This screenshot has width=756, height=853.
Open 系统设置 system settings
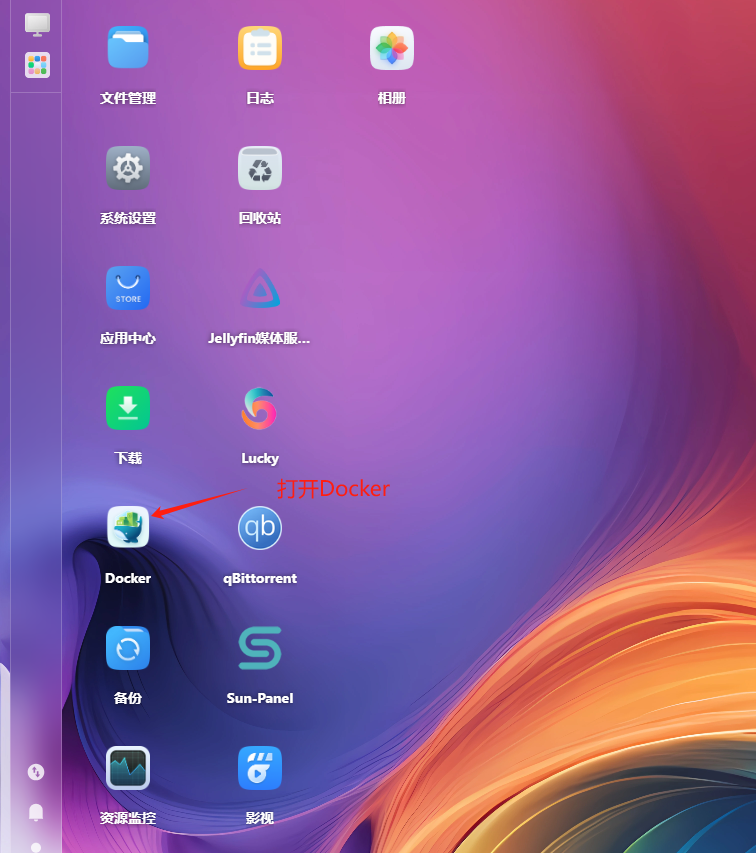[x=128, y=168]
